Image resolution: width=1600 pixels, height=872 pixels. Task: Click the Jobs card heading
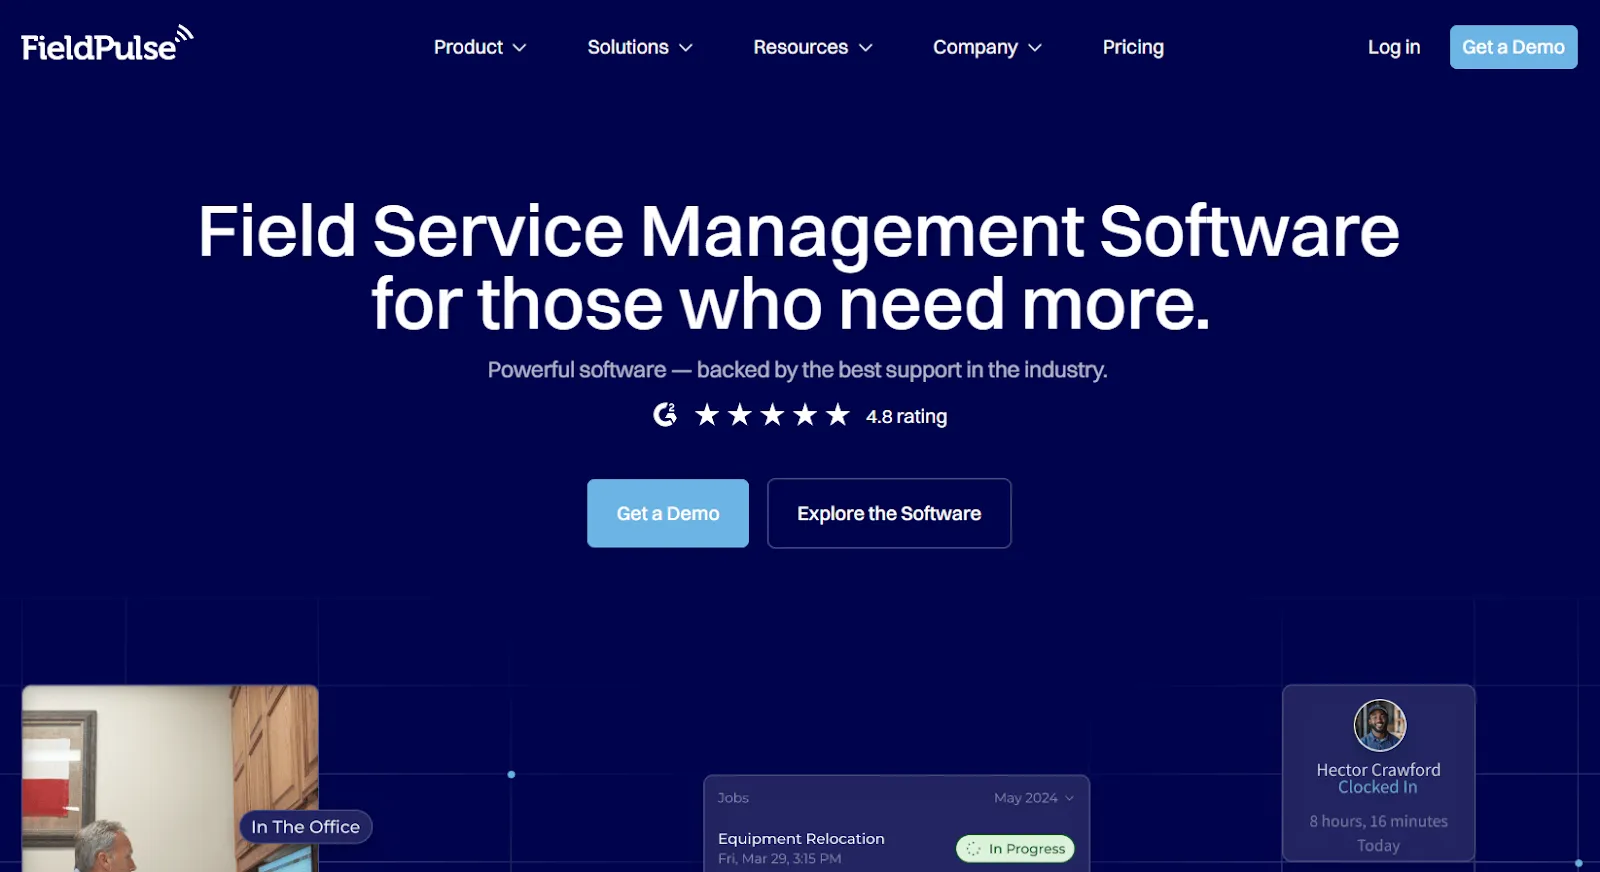click(733, 798)
